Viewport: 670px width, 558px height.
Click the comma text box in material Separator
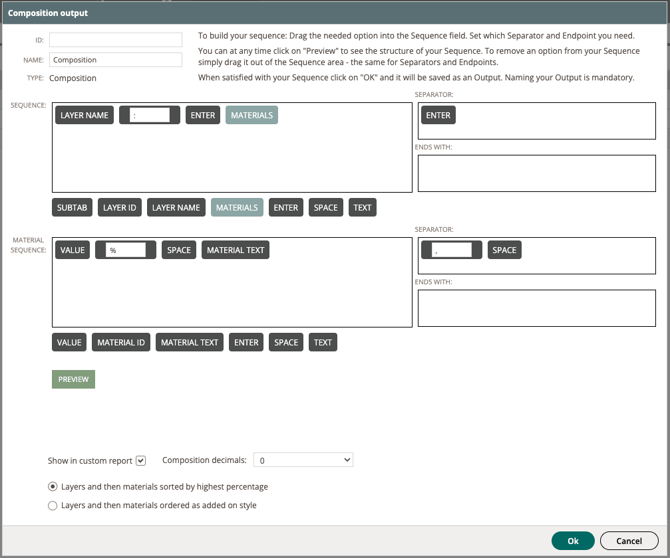(452, 250)
